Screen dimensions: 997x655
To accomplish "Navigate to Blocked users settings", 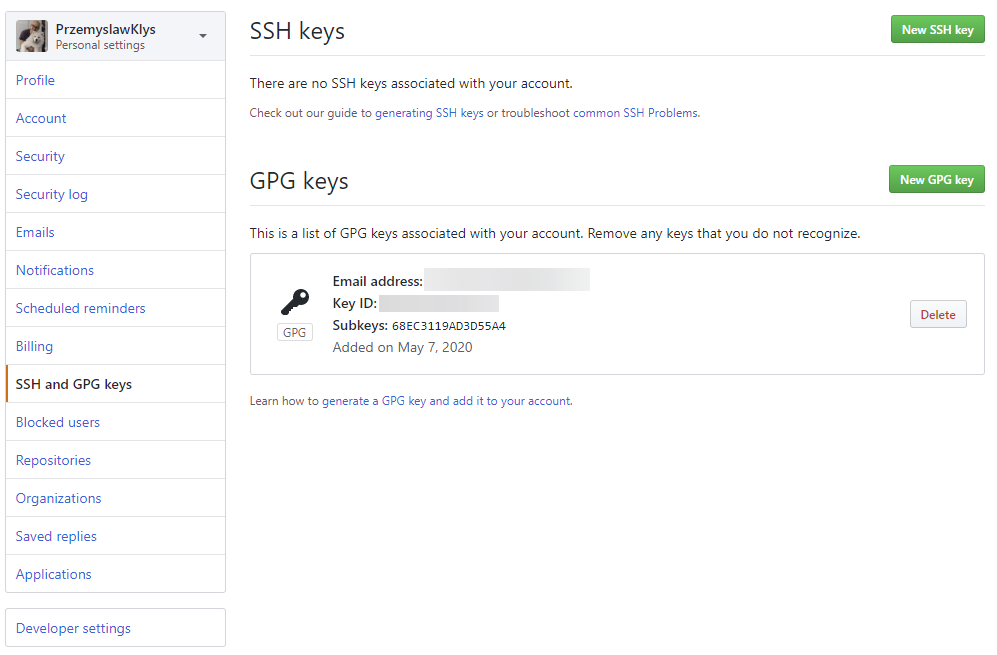I will pos(57,422).
